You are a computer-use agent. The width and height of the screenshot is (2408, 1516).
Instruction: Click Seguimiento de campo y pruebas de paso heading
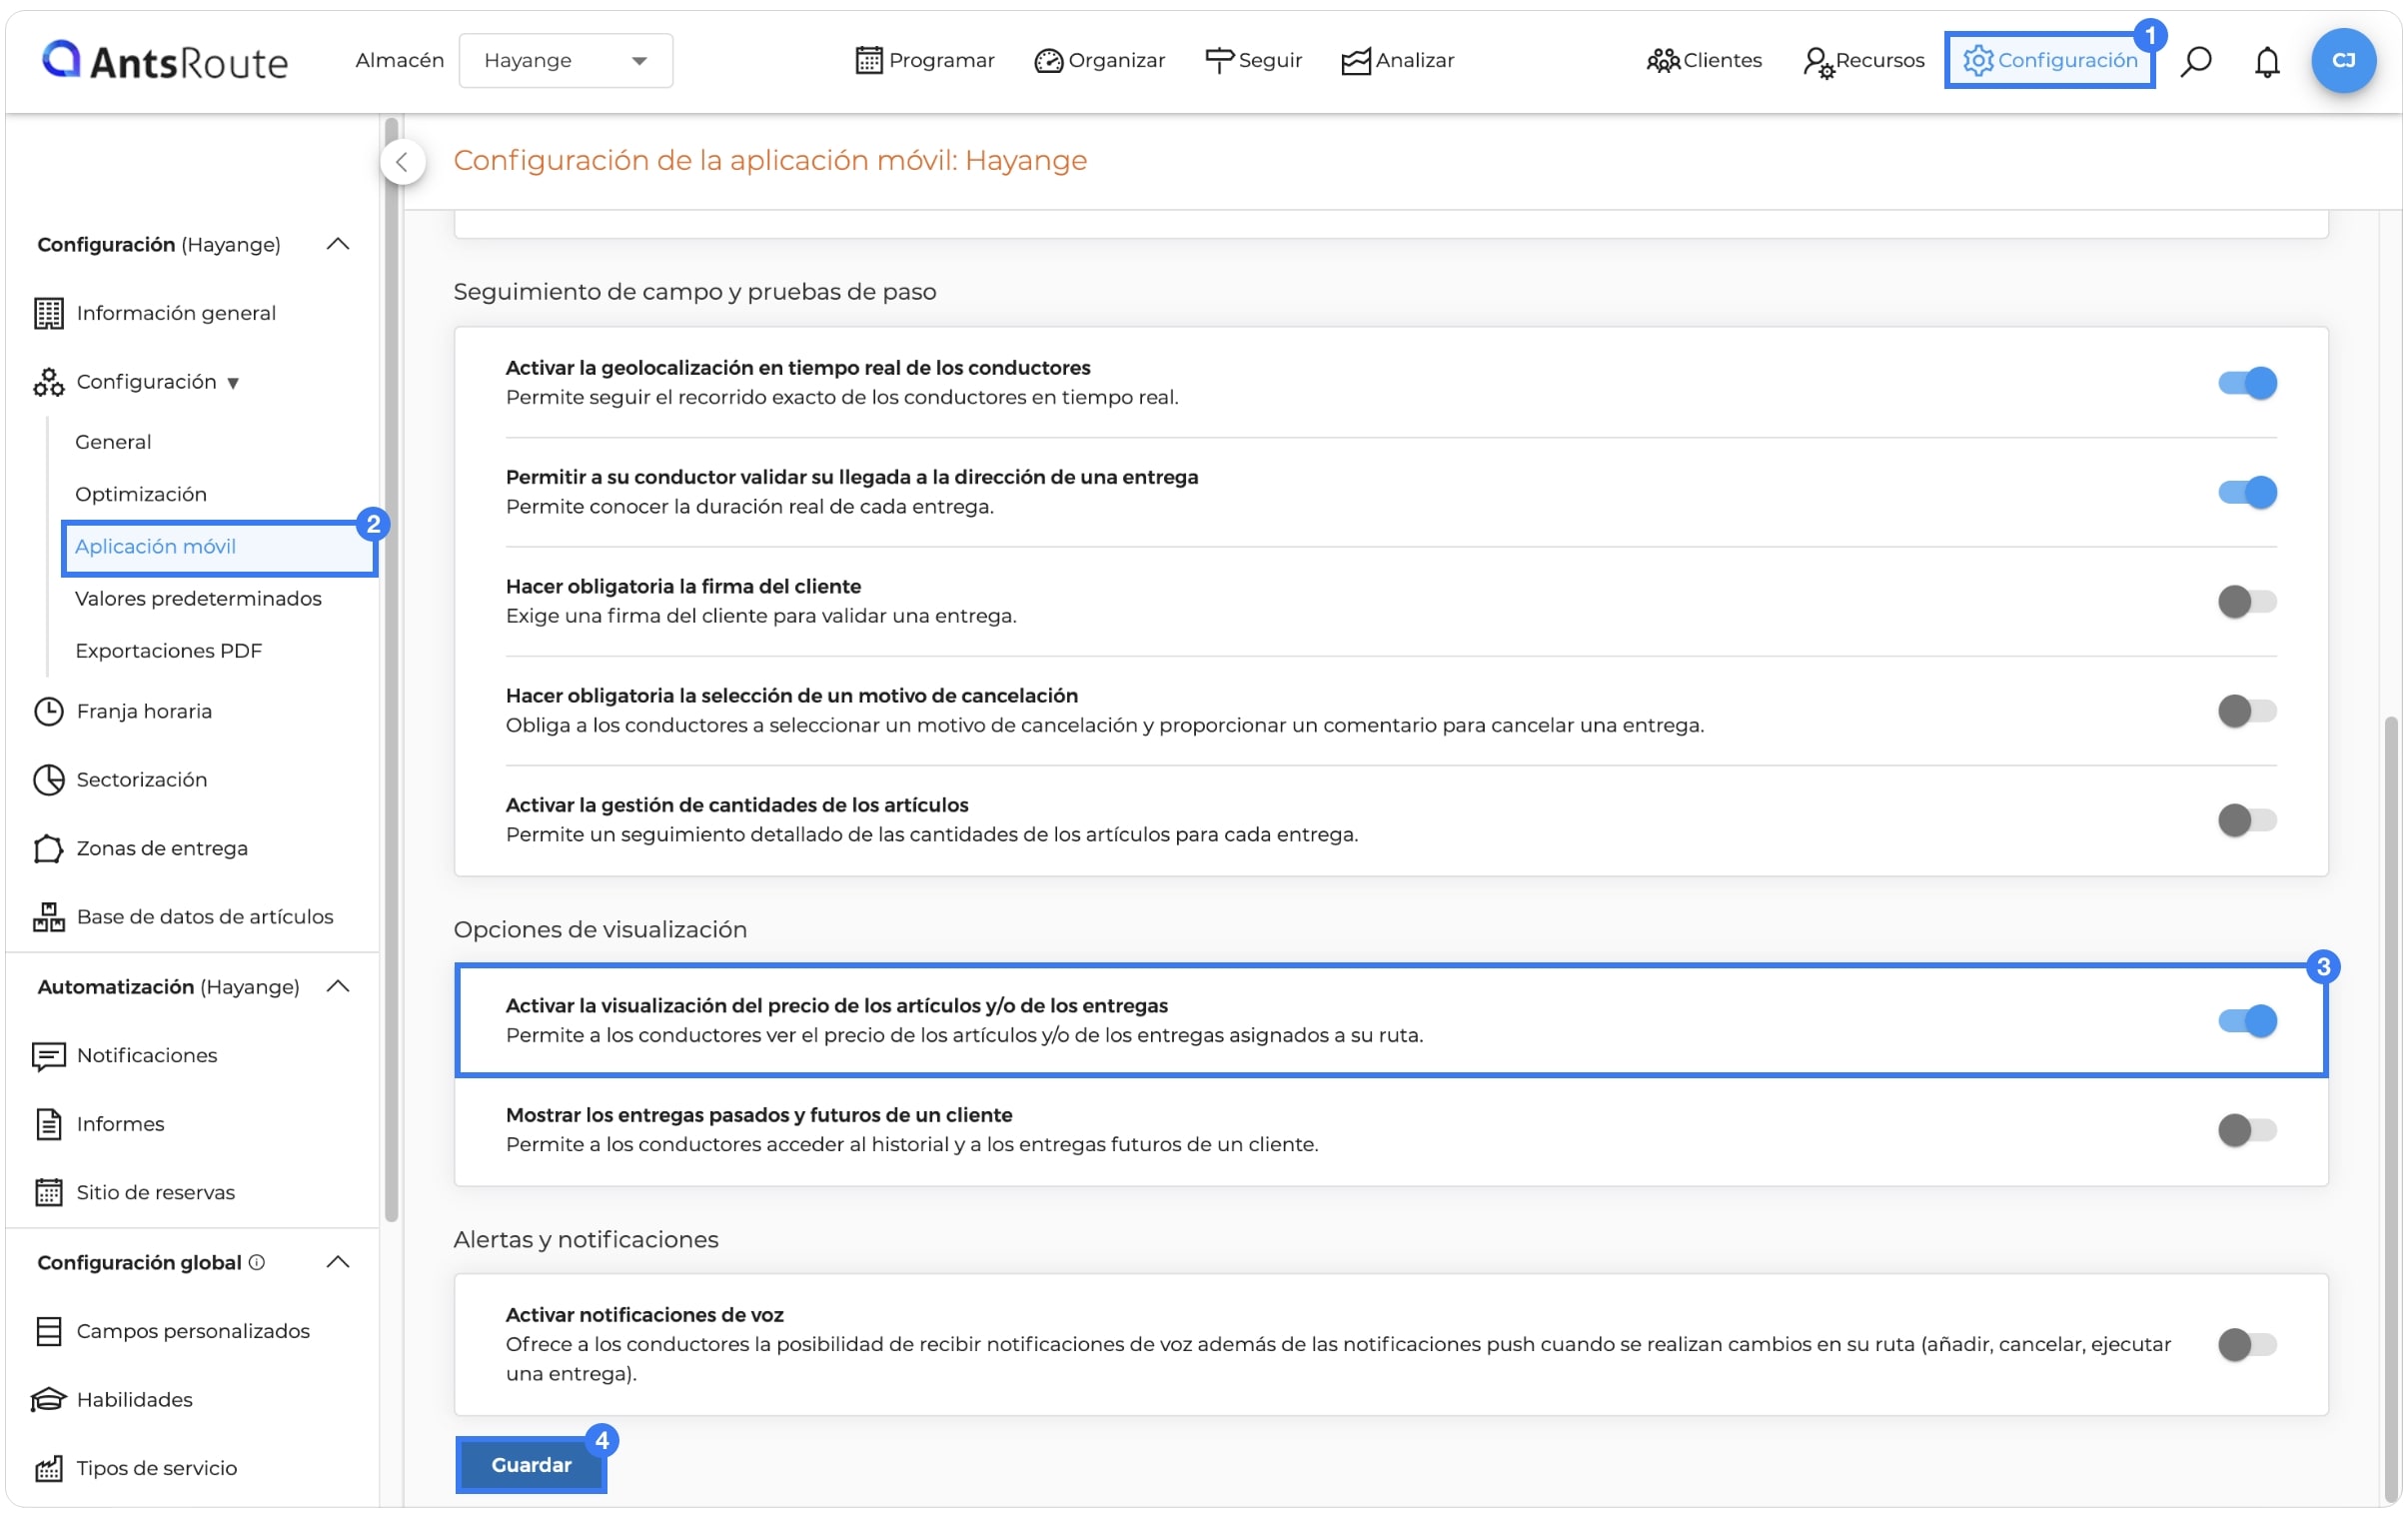695,292
